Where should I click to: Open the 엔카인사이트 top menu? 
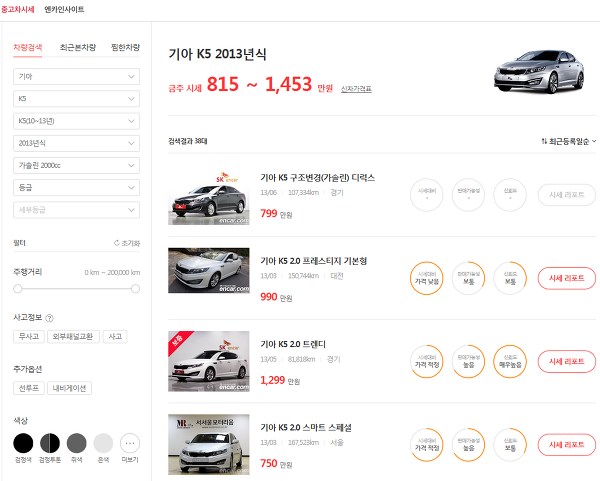64,9
